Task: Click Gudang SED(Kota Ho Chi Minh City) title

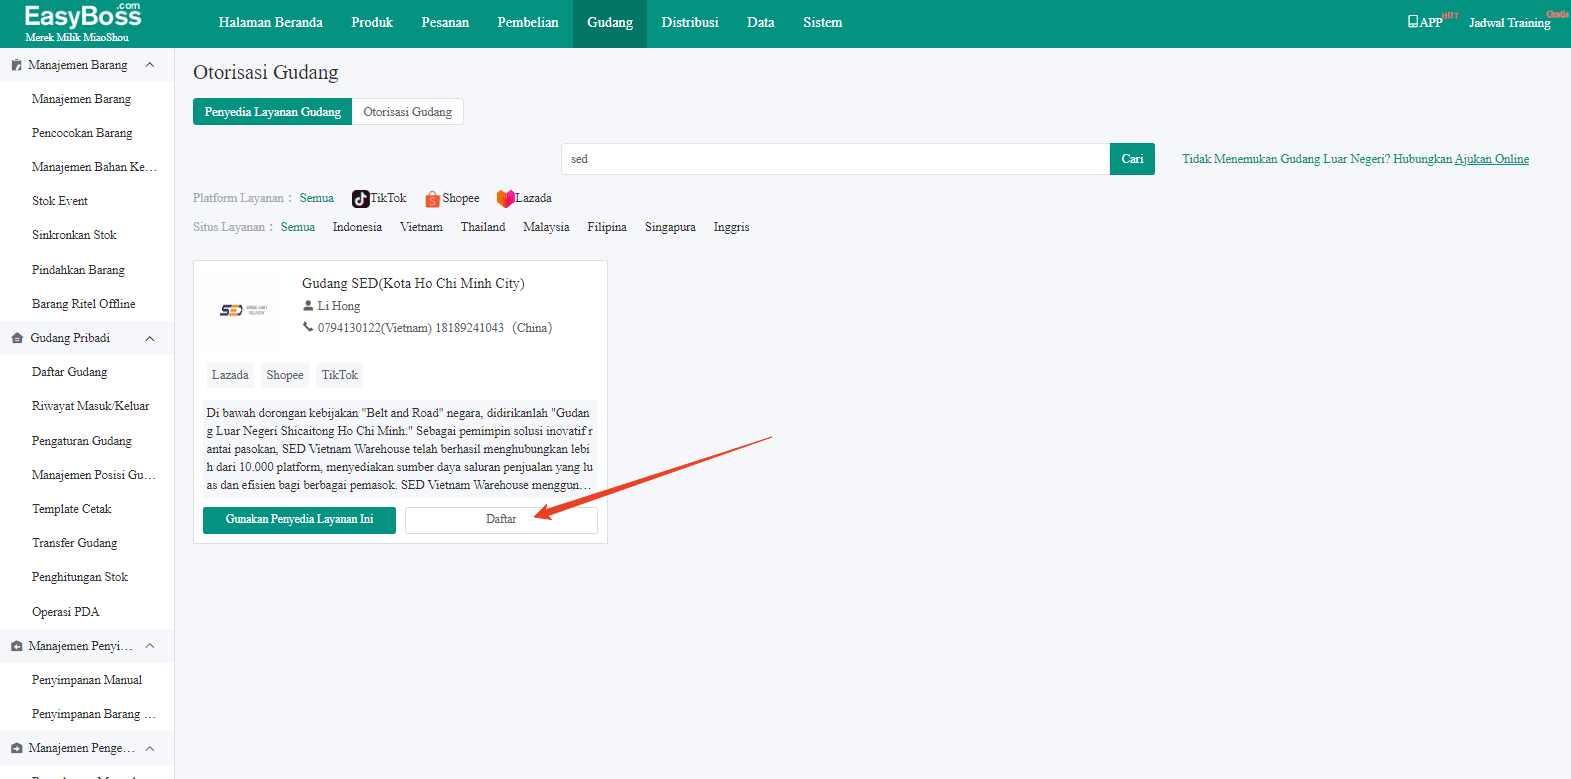Action: (413, 284)
